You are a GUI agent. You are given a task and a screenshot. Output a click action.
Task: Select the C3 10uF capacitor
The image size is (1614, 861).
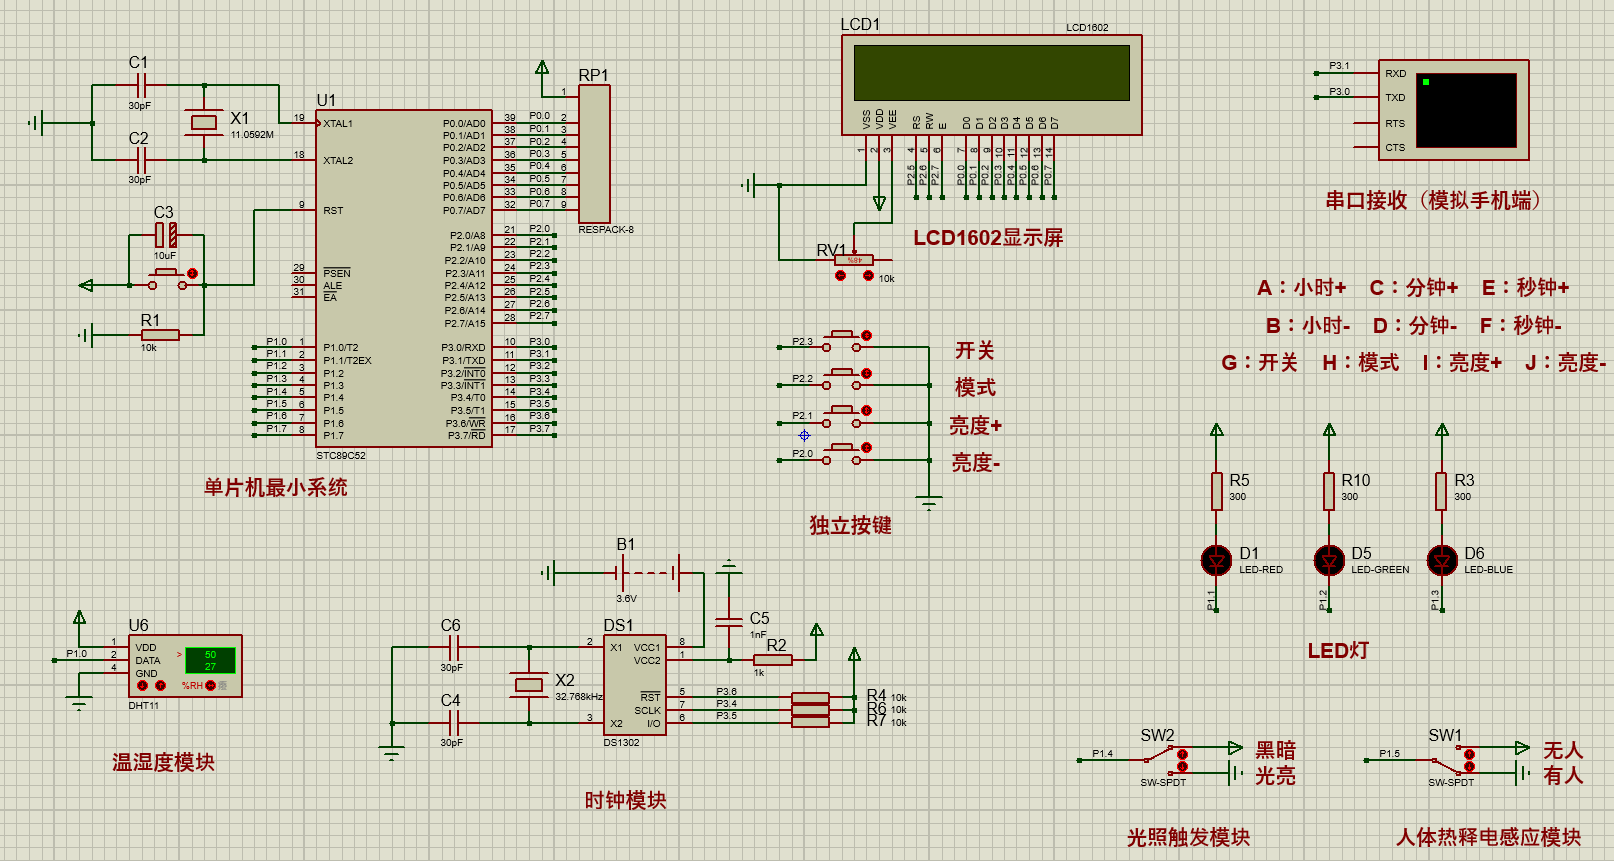[x=166, y=236]
